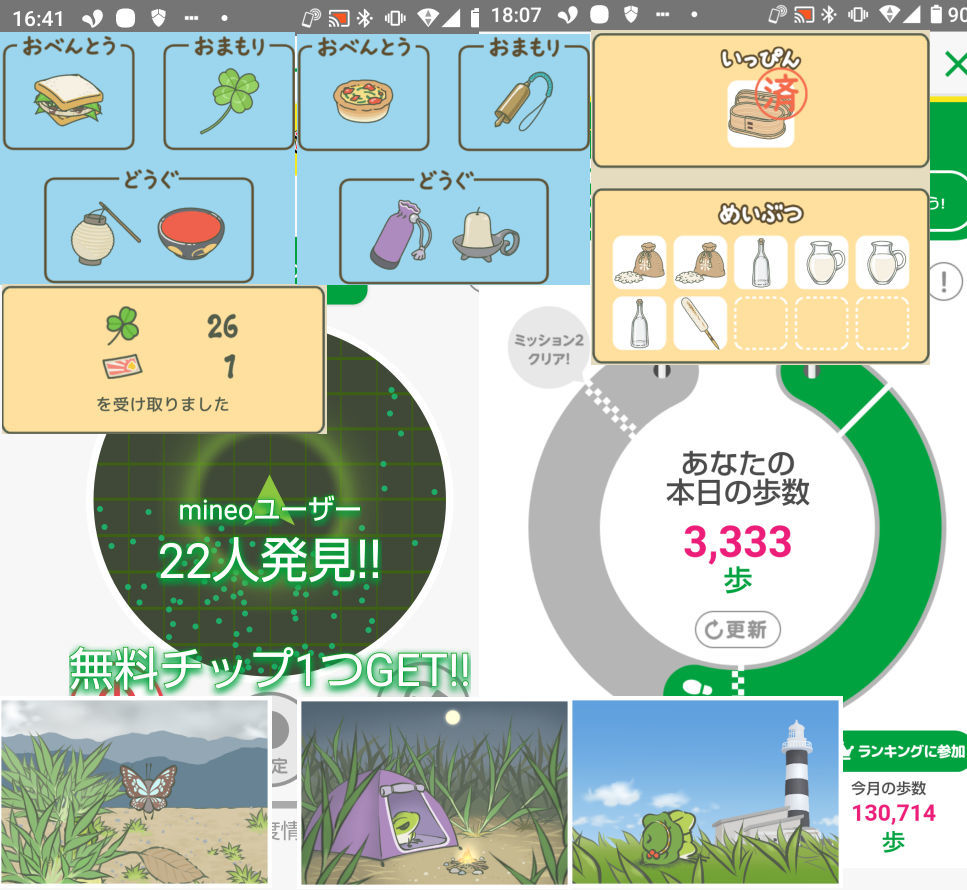This screenshot has width=967, height=890.
Task: Tap the 3,333 step count
Action: coord(738,542)
